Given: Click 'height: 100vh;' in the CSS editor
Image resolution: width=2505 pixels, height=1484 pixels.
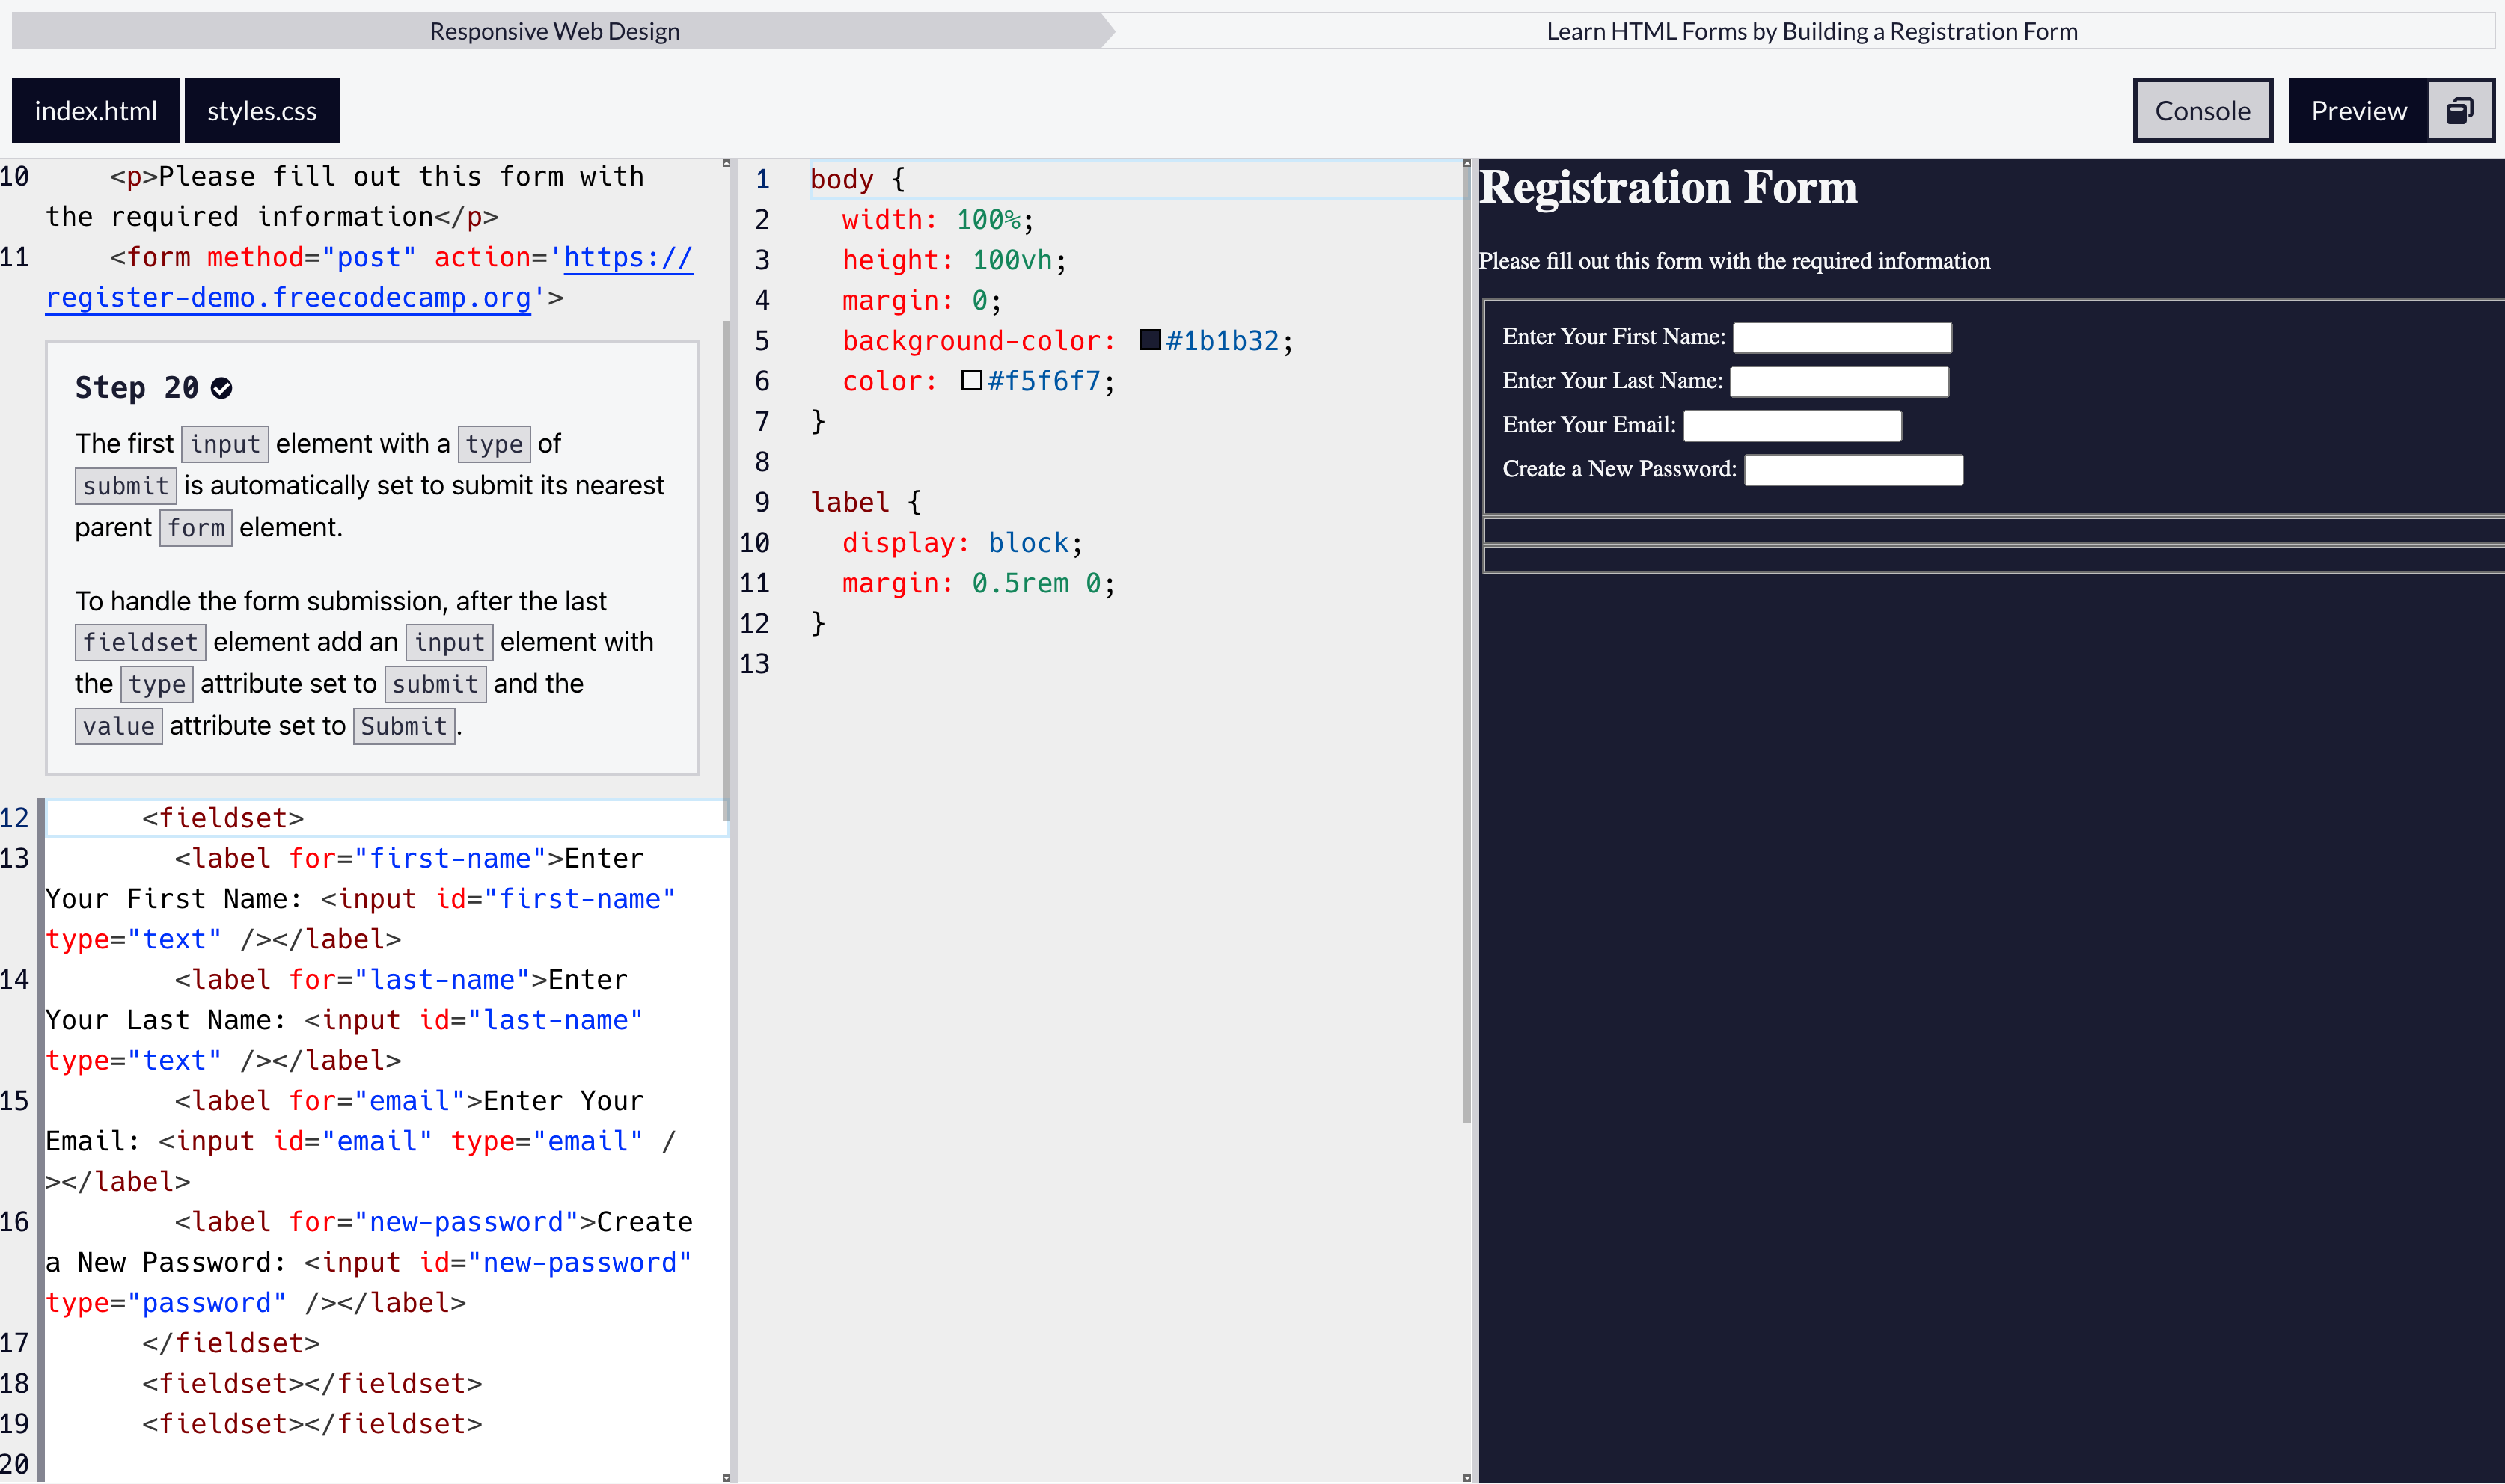Looking at the screenshot, I should (x=954, y=260).
